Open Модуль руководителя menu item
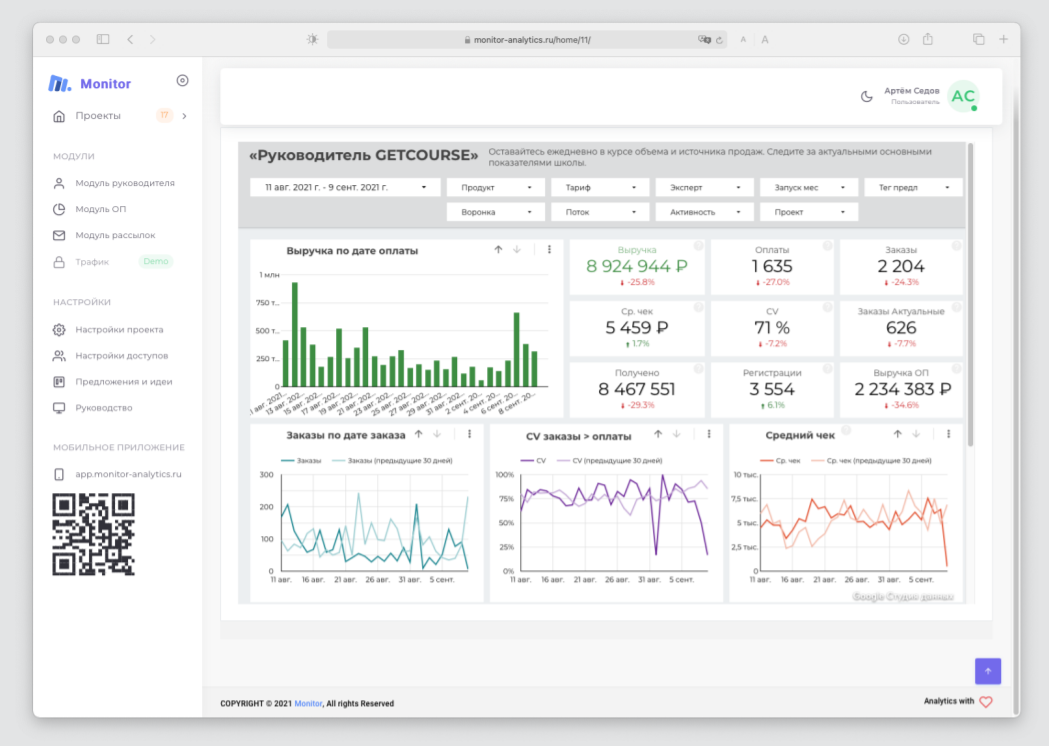This screenshot has width=1049, height=746. [x=124, y=183]
